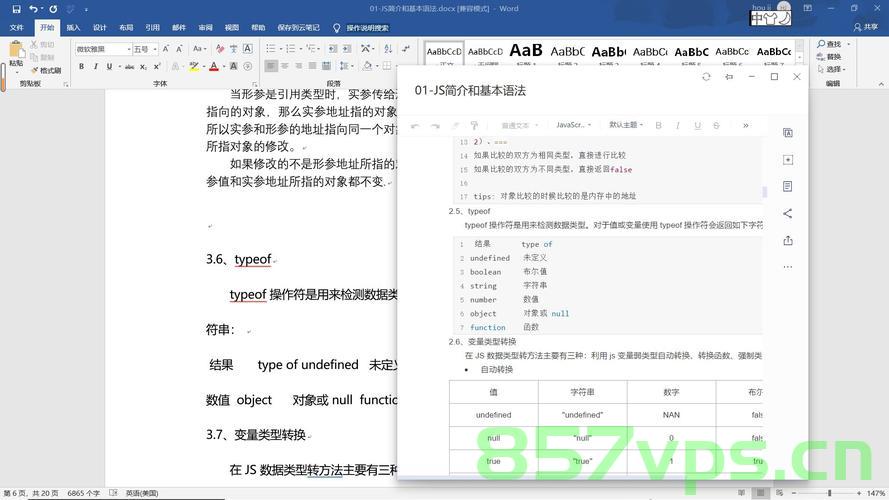Toggle Underline in Word ribbon
Image resolution: width=889 pixels, height=500 pixels.
click(x=109, y=66)
